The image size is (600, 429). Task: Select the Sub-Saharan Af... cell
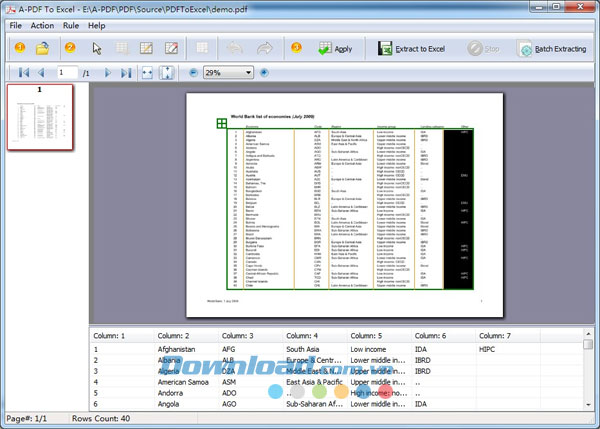click(x=314, y=404)
